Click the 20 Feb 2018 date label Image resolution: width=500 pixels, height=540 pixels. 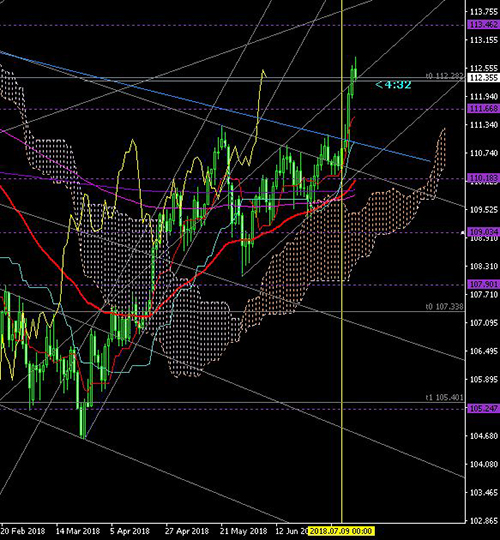coord(23,531)
